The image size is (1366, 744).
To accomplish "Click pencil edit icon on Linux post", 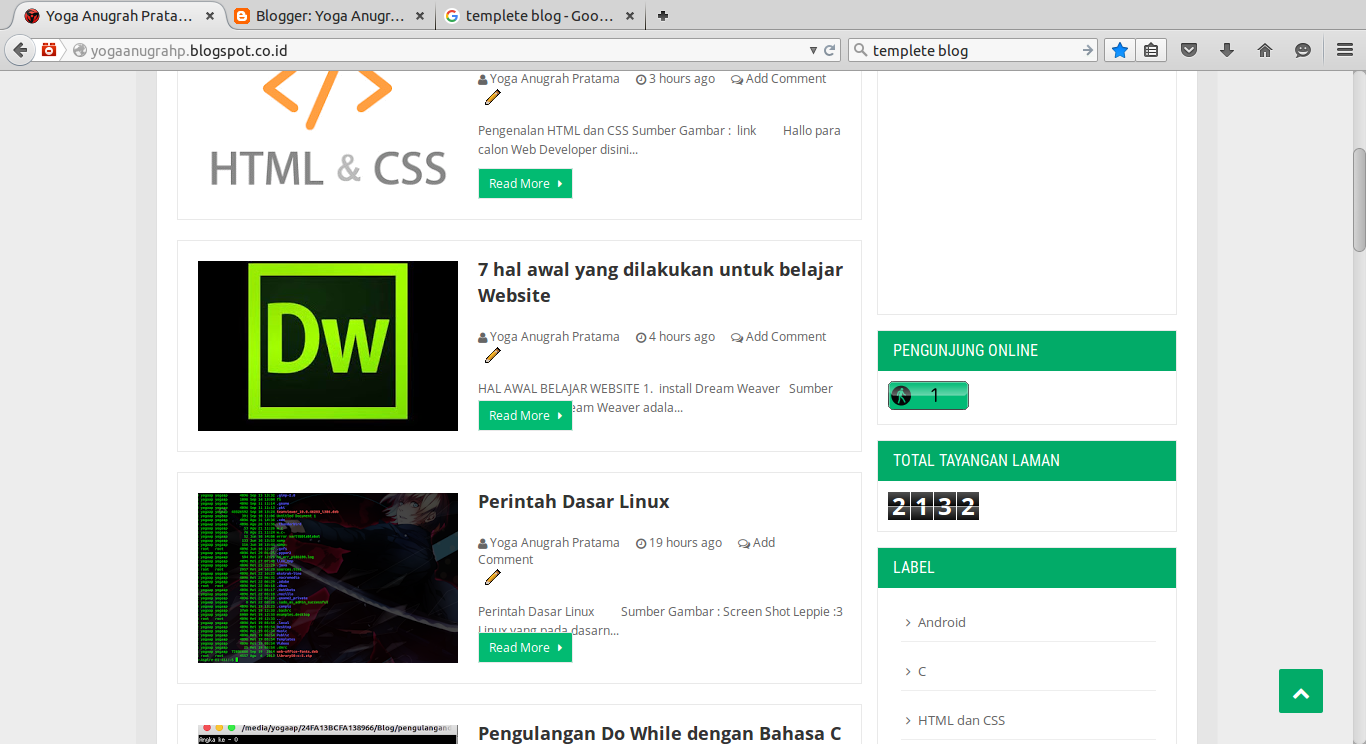I will pos(492,577).
